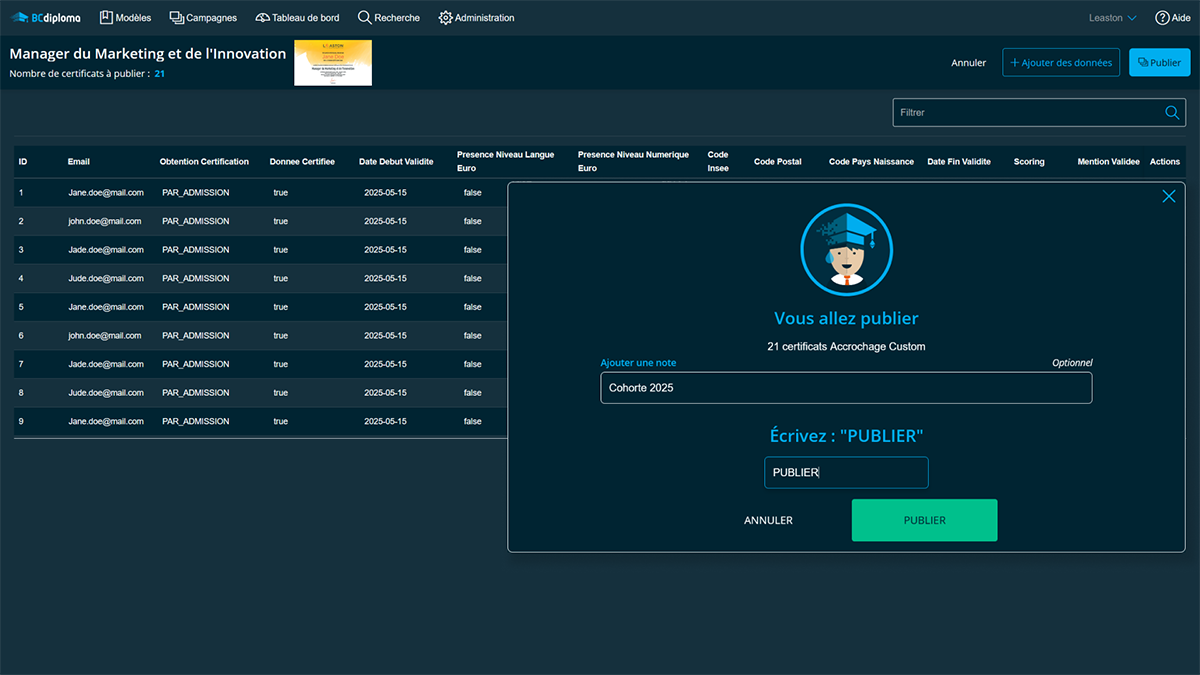1200x675 pixels.
Task: Click the blue Publier header button
Action: (x=1158, y=63)
